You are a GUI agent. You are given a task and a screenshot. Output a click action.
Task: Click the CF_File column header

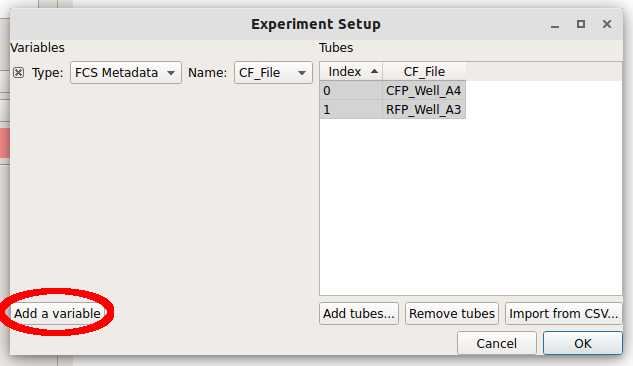point(424,71)
